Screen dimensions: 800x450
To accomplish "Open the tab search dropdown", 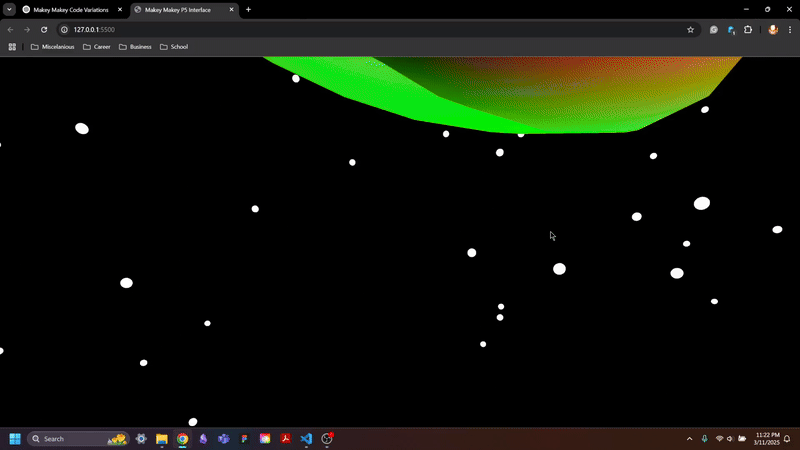I will tap(9, 10).
